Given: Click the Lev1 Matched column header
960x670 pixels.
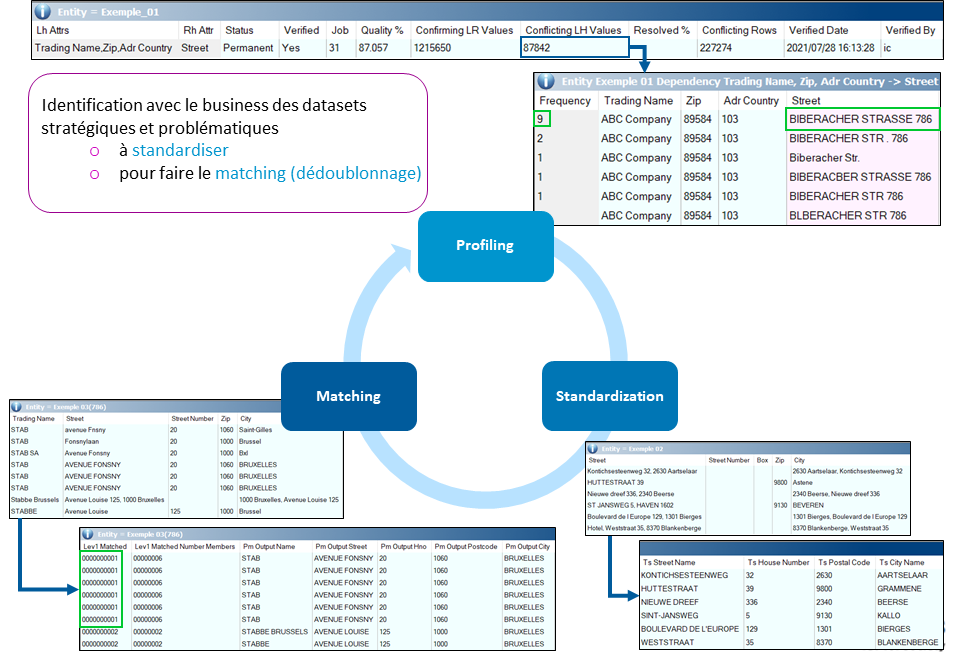Looking at the screenshot, I should point(103,548).
